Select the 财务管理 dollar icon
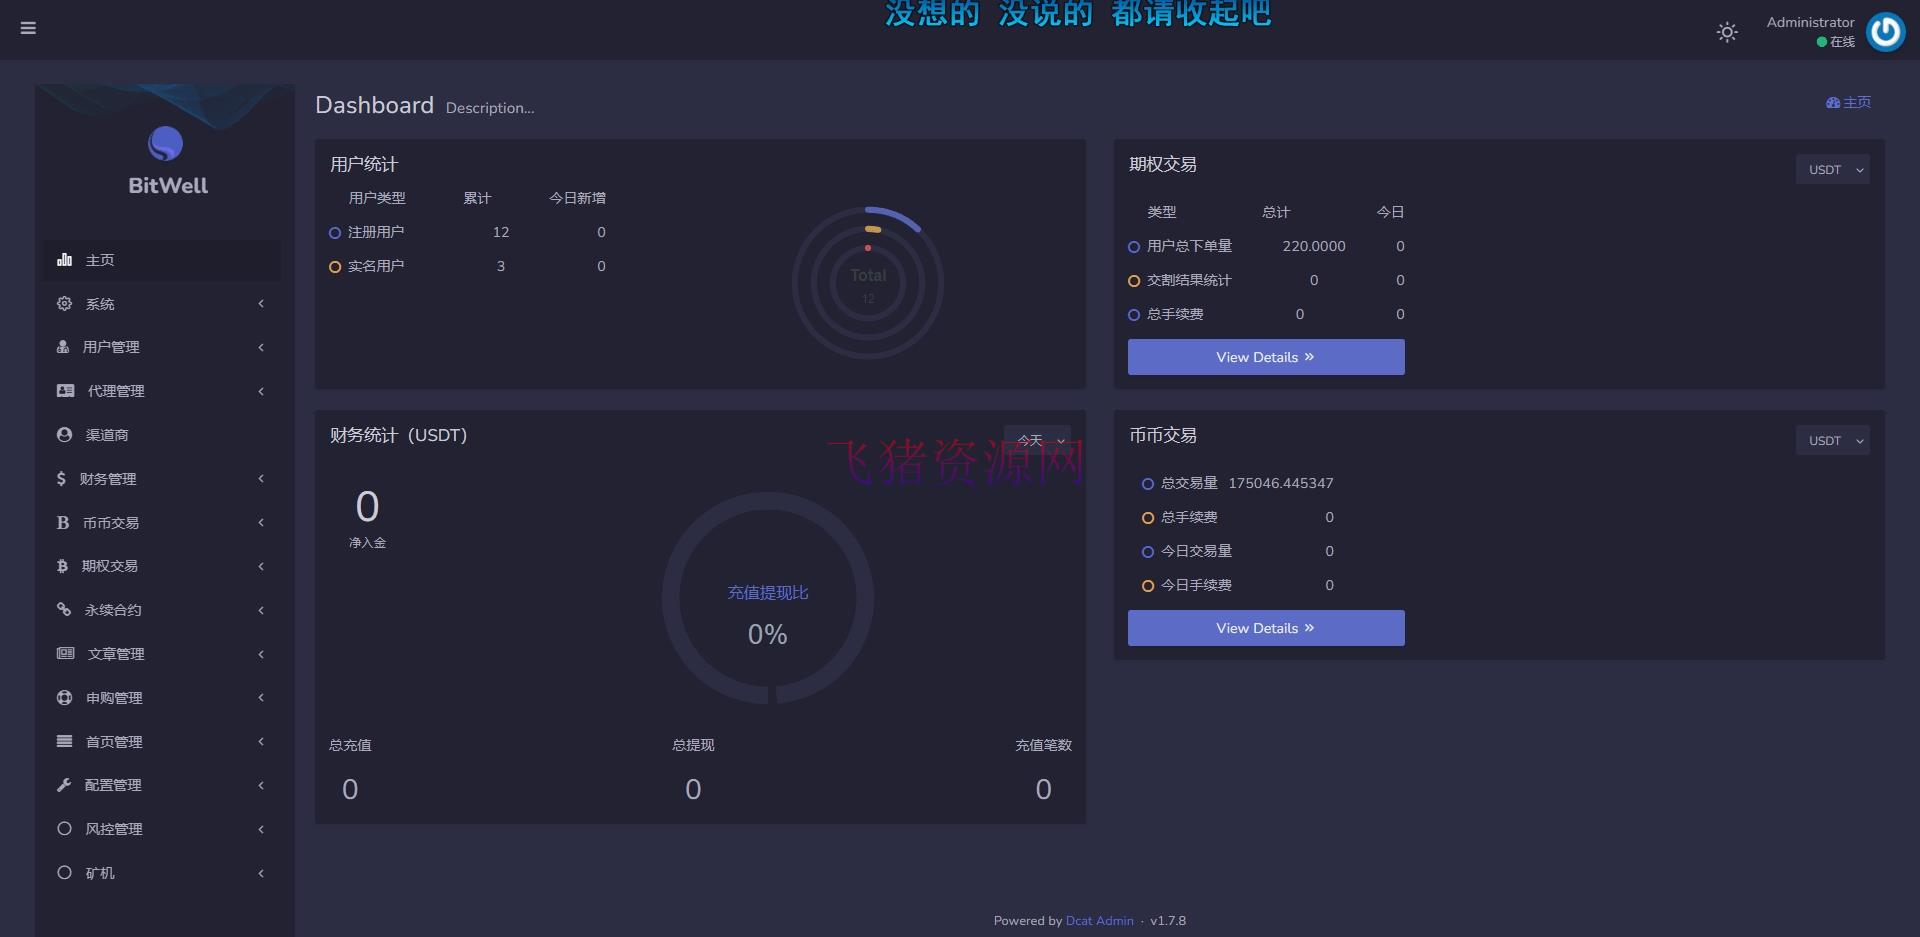The height and width of the screenshot is (937, 1920). (x=62, y=478)
